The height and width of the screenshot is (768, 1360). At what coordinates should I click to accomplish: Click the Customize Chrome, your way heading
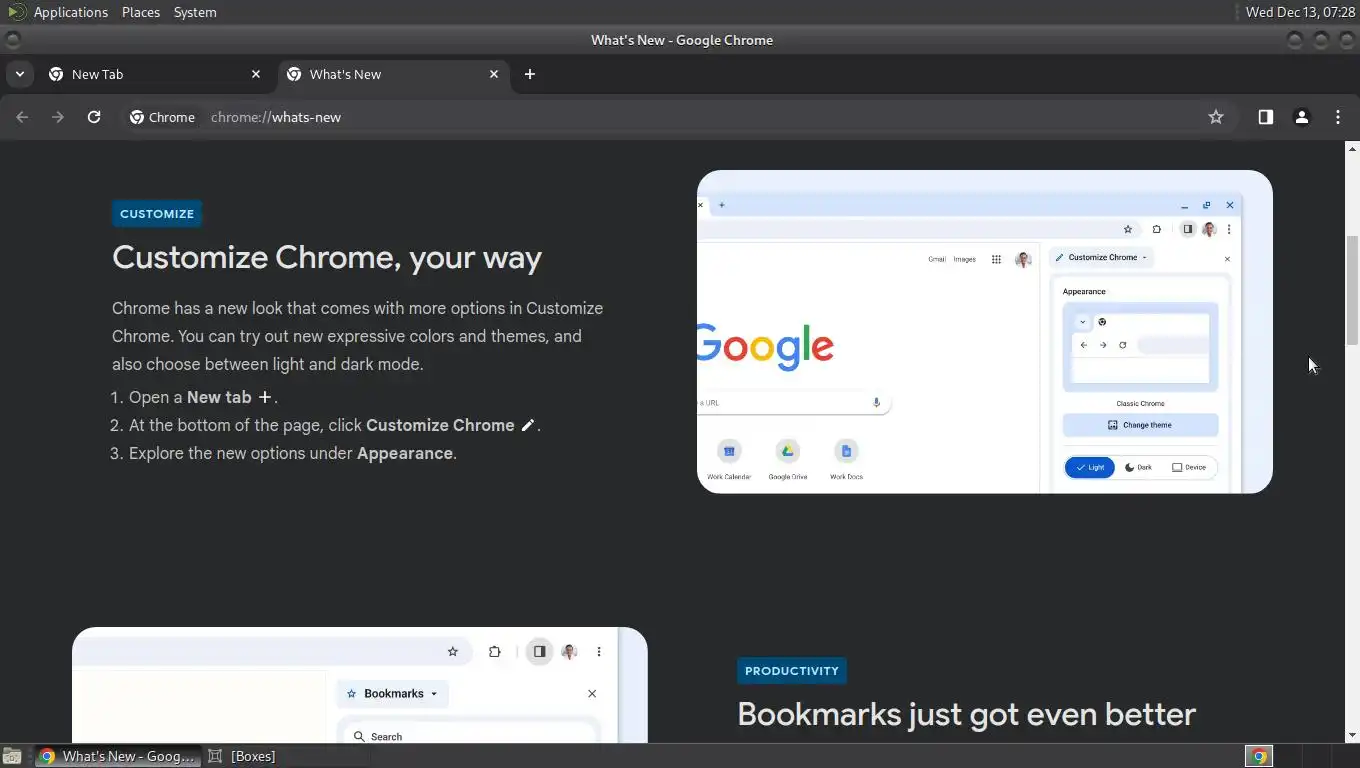pos(327,258)
